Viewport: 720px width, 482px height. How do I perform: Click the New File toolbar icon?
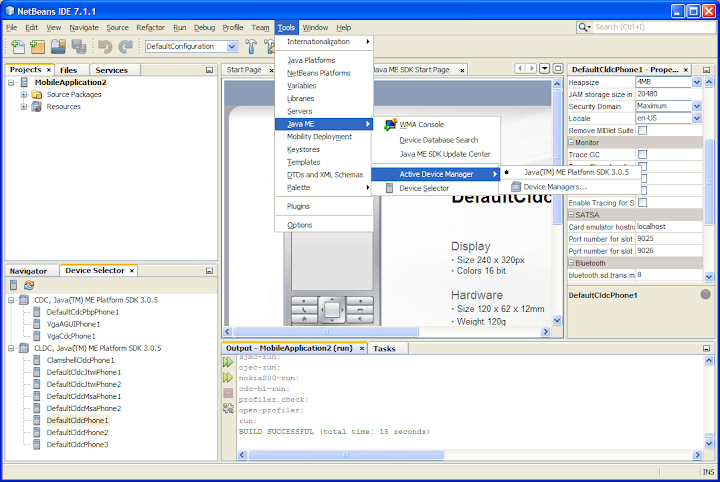click(x=17, y=46)
